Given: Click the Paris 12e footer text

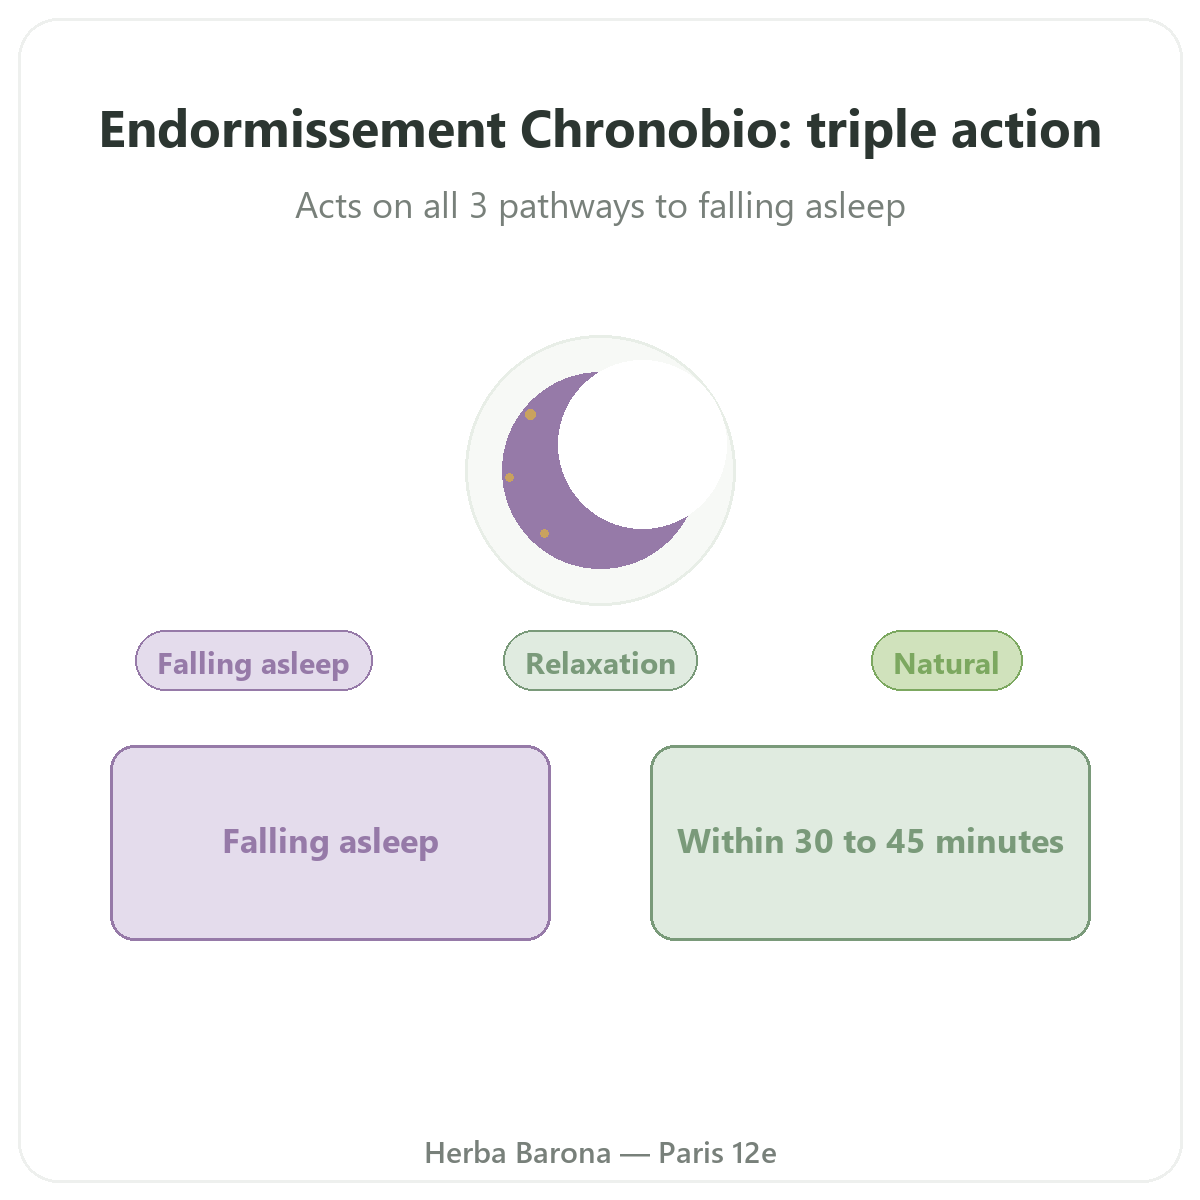Looking at the screenshot, I should click(717, 1153).
